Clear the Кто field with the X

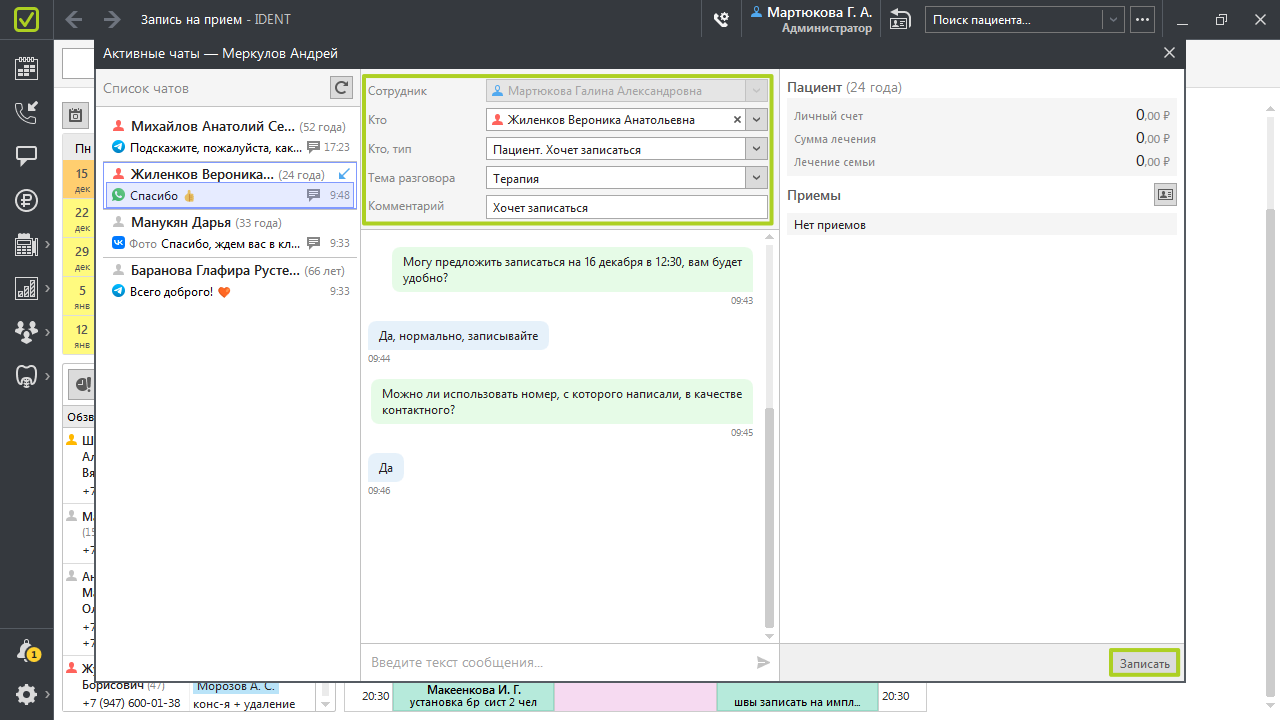point(738,120)
